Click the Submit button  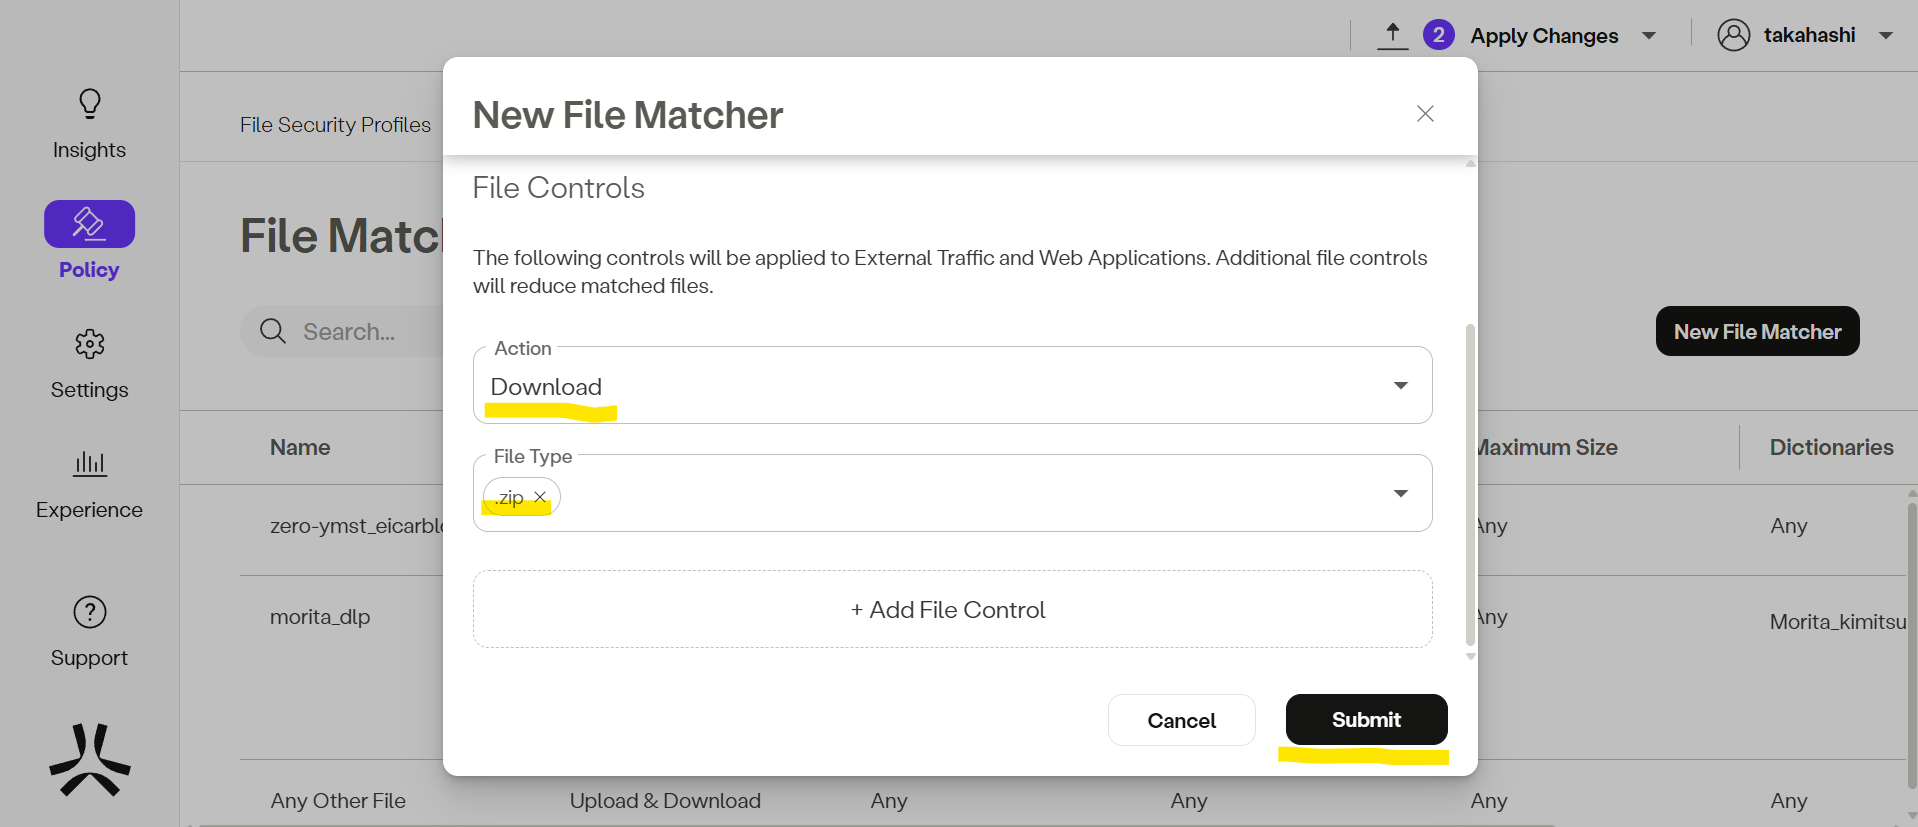(1366, 720)
